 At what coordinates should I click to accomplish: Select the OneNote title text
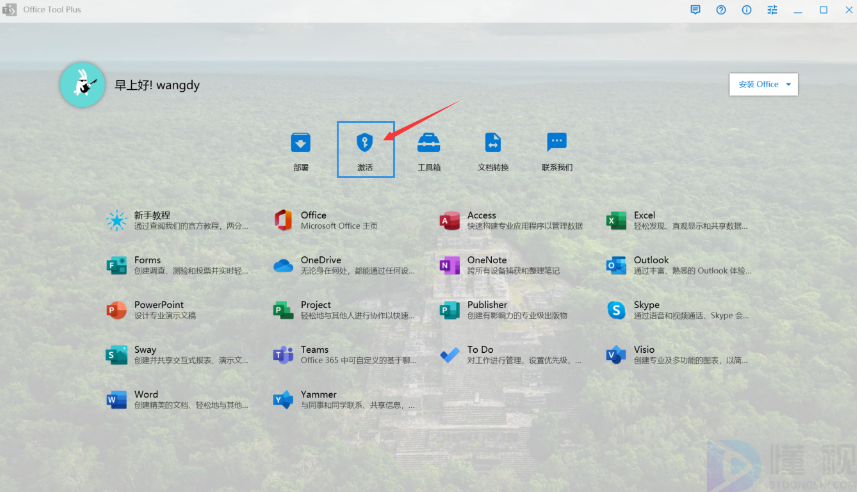(487, 260)
